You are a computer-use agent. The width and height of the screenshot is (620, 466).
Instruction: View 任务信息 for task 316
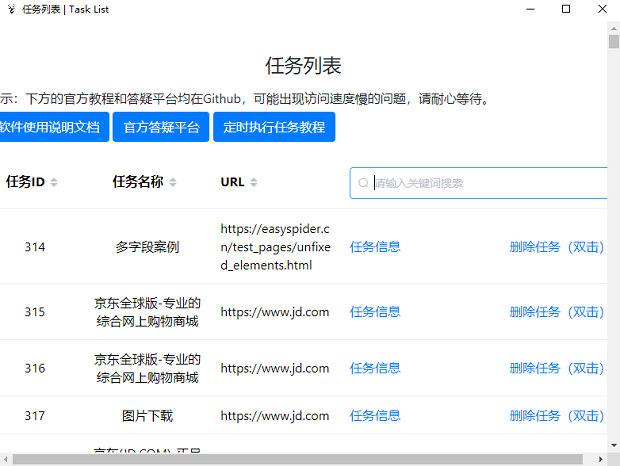tap(375, 368)
